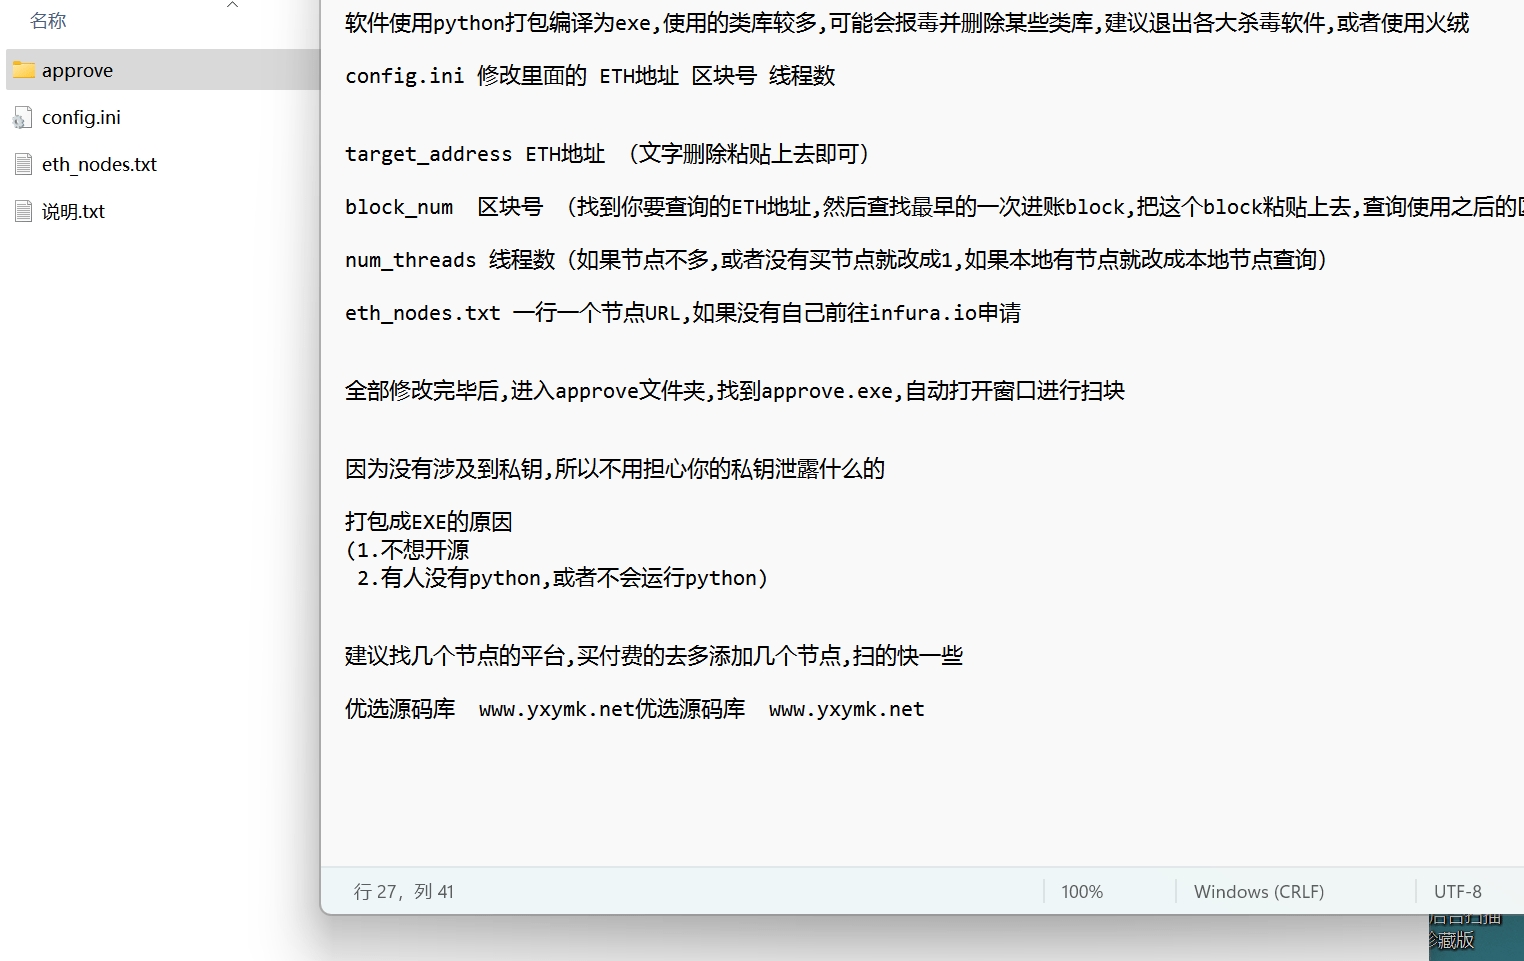Toggle the sort arrow above the file list
The width and height of the screenshot is (1524, 961).
pos(232,6)
